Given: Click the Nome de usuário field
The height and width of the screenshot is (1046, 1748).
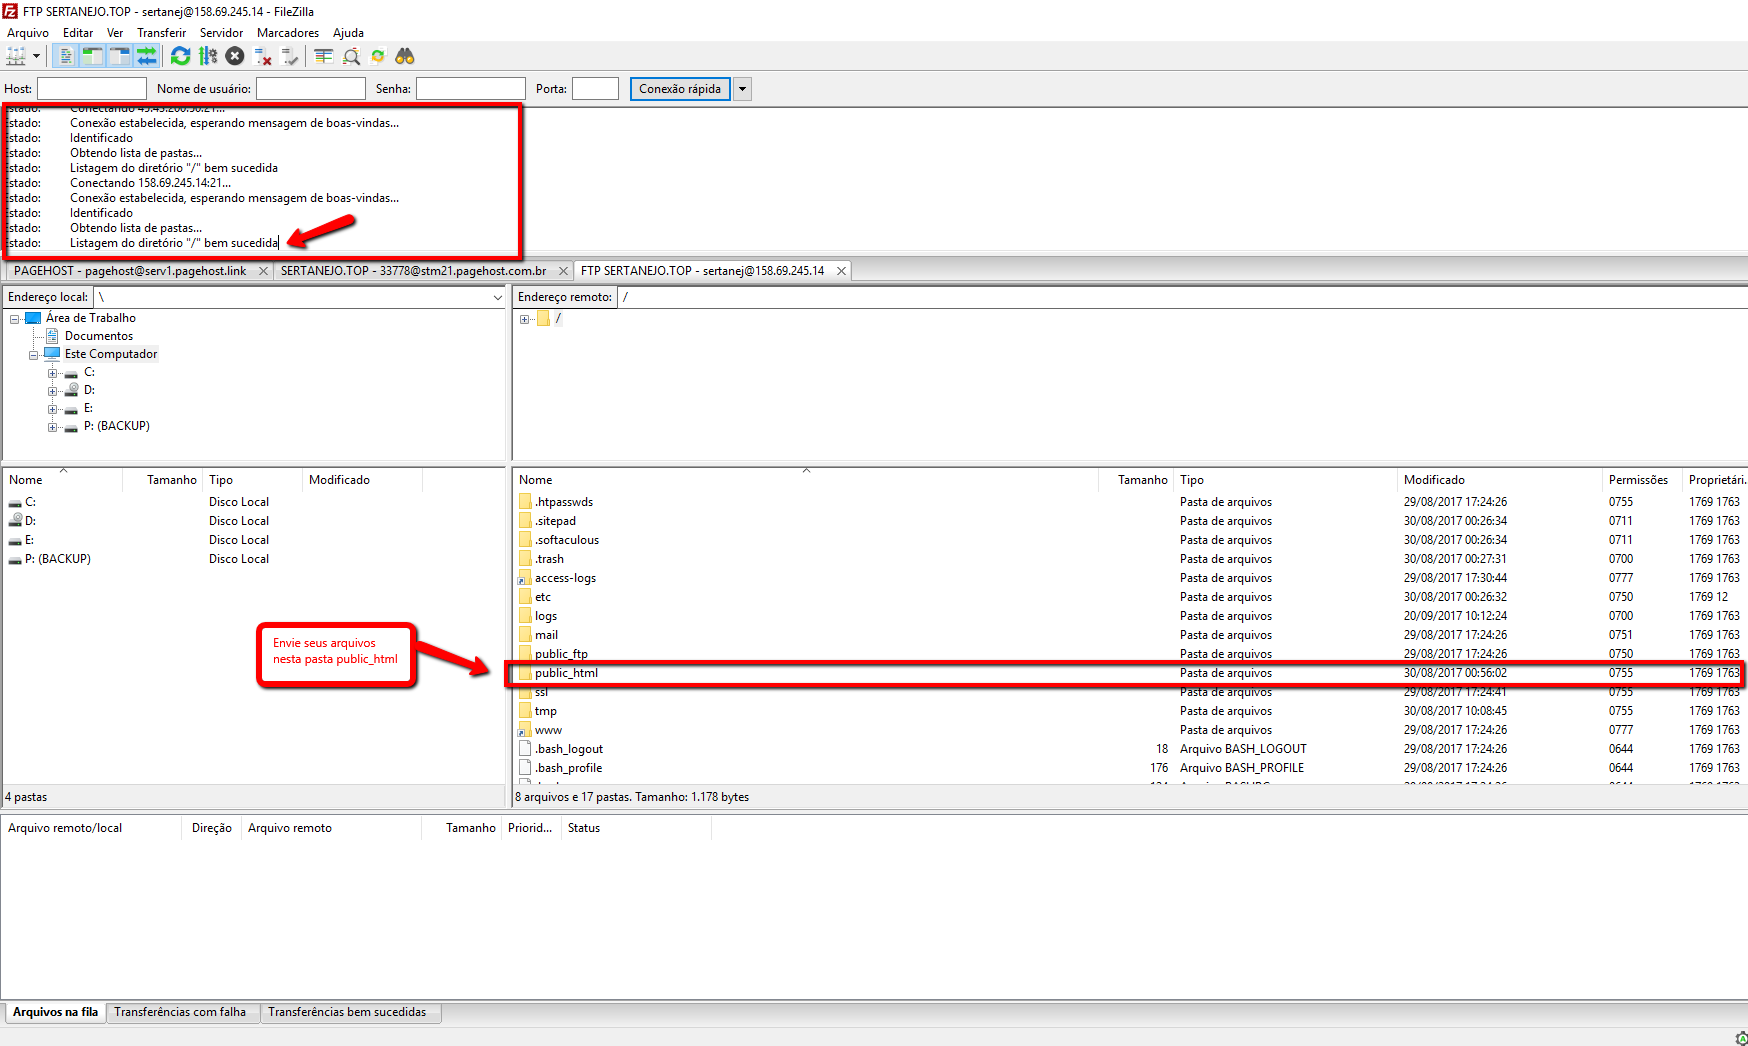Looking at the screenshot, I should coord(311,89).
